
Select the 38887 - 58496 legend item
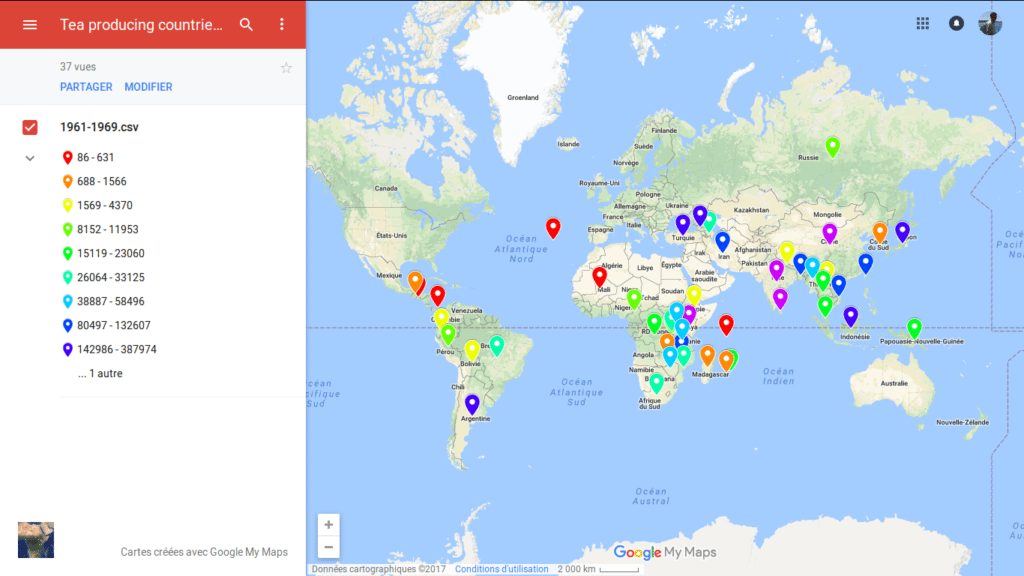pyautogui.click(x=103, y=302)
